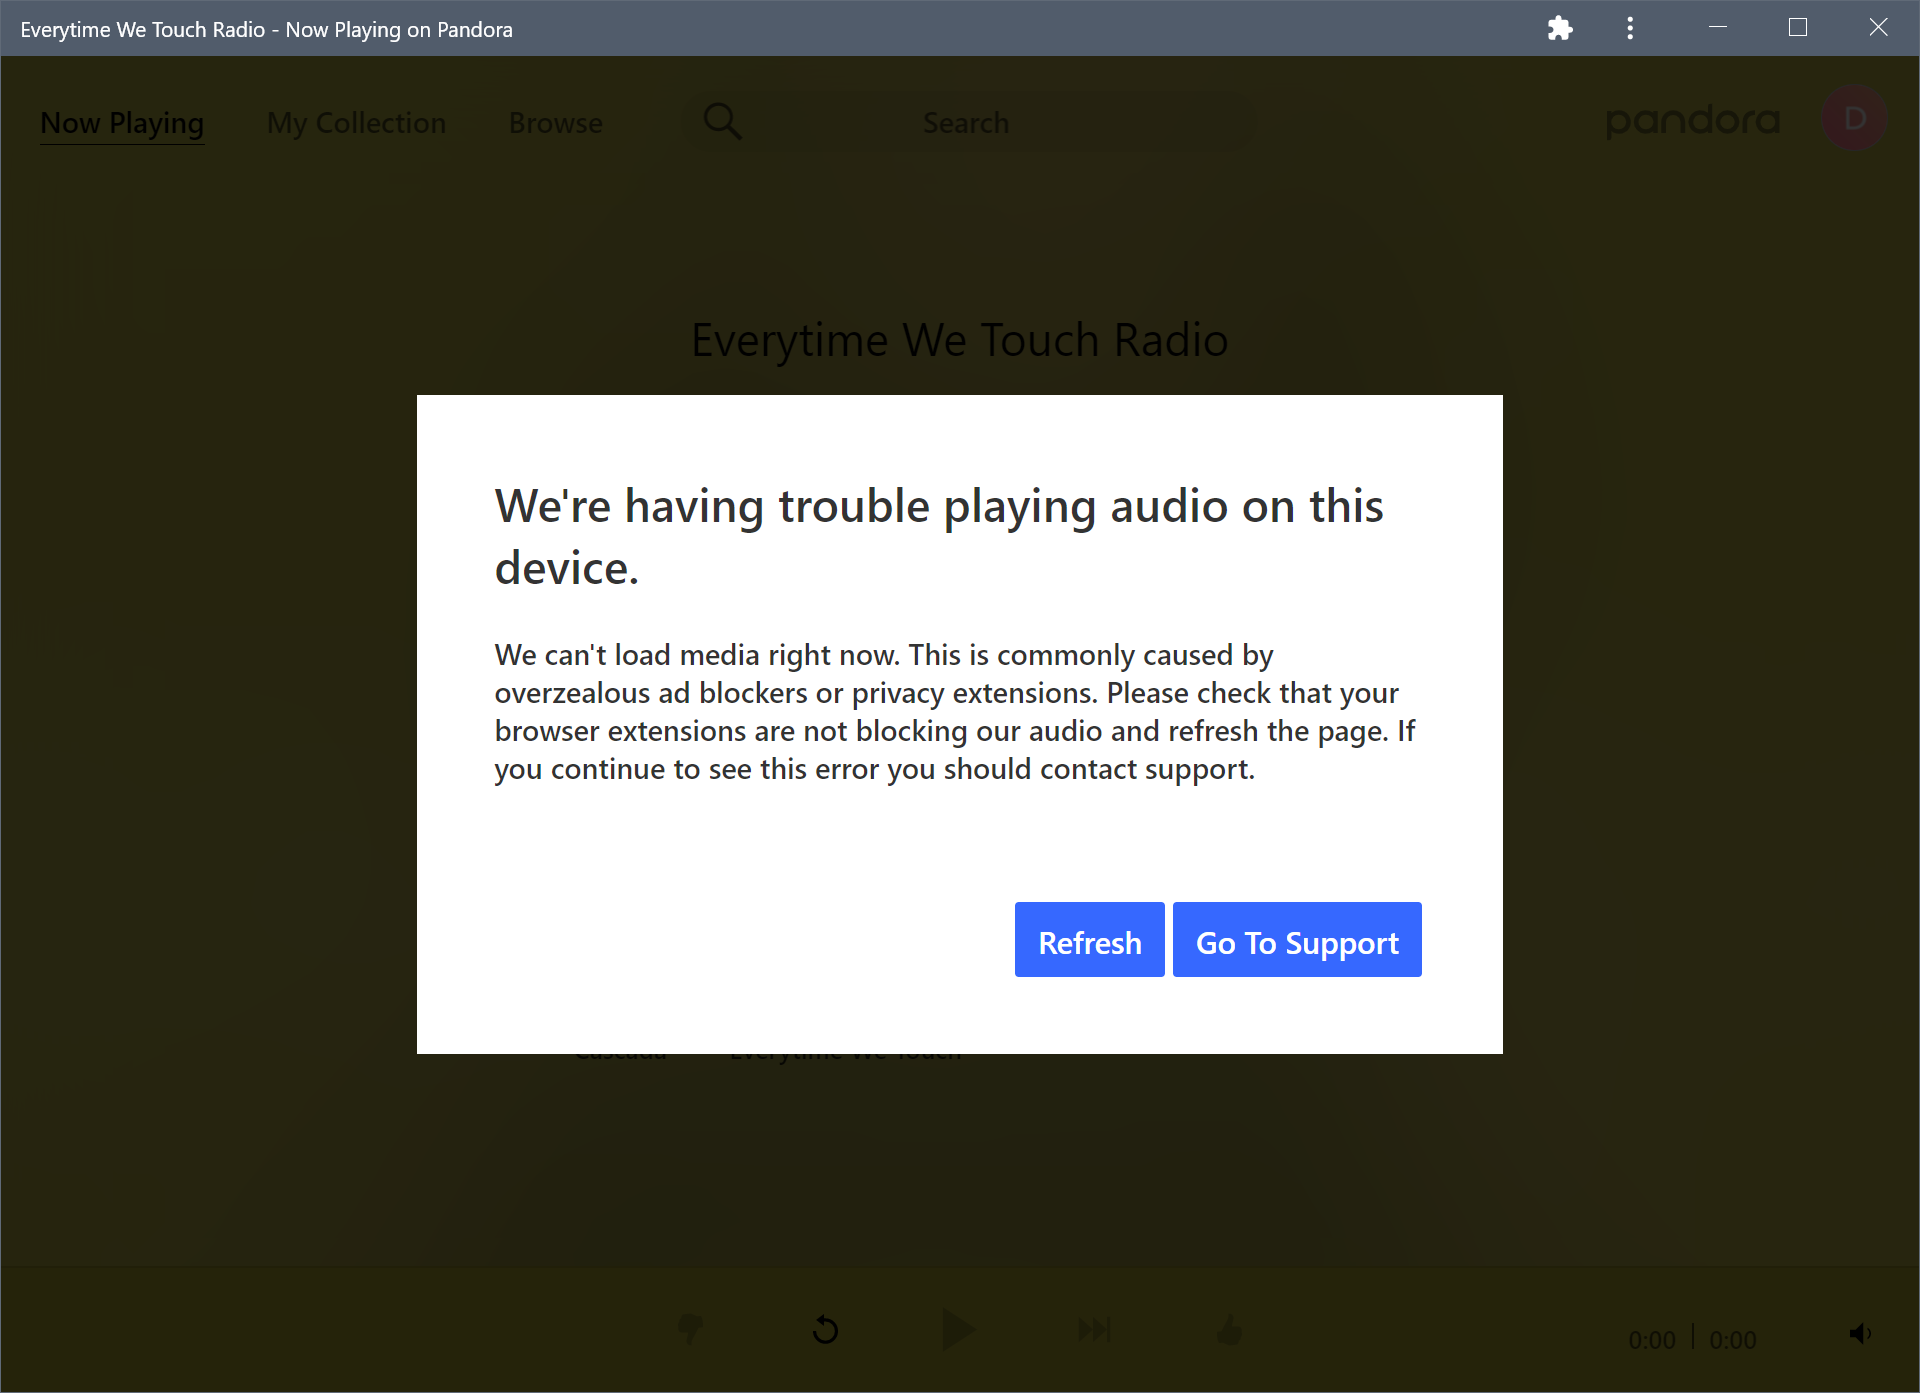Open the D profile avatar menu
The height and width of the screenshot is (1393, 1920).
(1854, 119)
